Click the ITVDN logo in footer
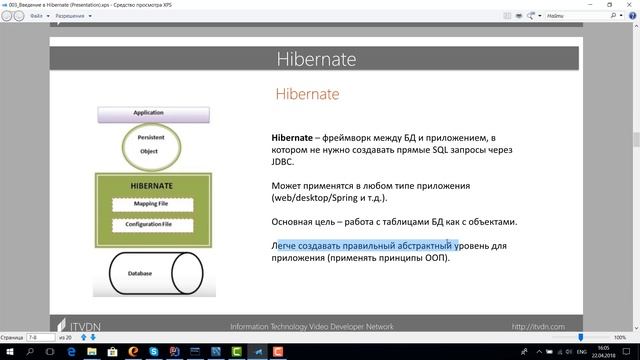 pyautogui.click(x=79, y=325)
